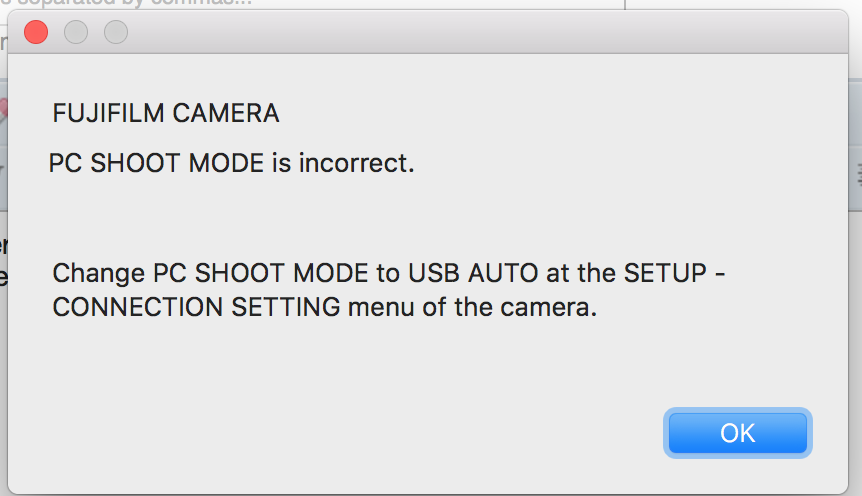Viewport: 862px width, 496px height.
Task: Click PC SHOOT MODE in the error line
Action: (x=156, y=163)
